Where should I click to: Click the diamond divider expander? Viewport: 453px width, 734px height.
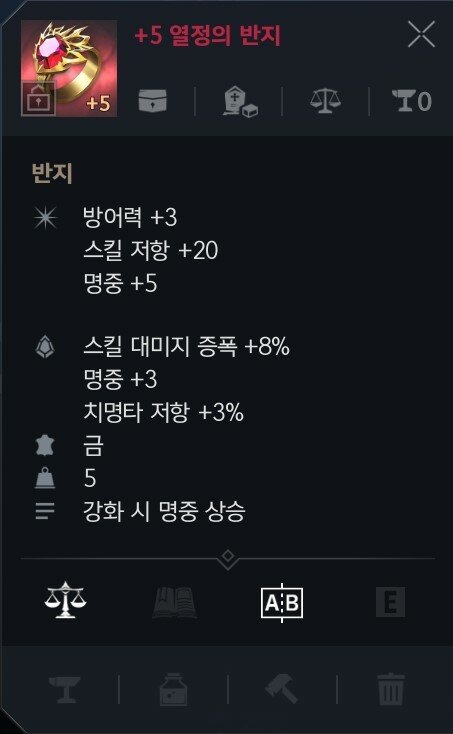[228, 558]
